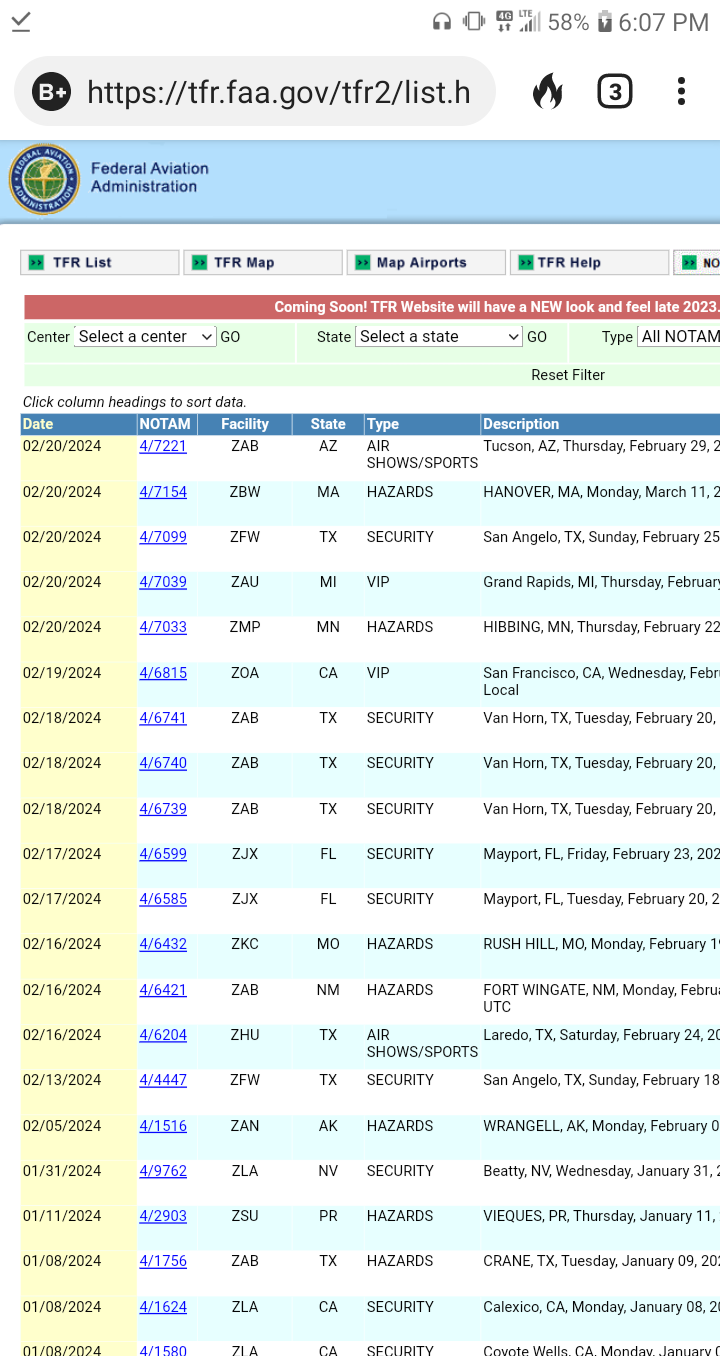720x1356 pixels.
Task: Click GO next to center selector
Action: (230, 337)
